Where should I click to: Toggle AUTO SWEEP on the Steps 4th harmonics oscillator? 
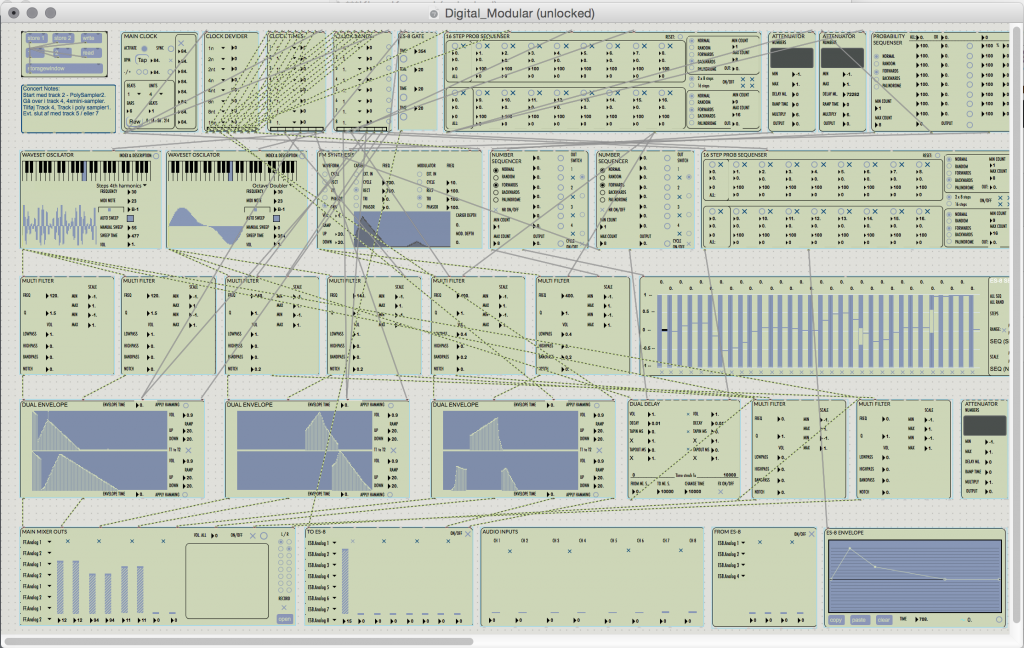coord(131,218)
